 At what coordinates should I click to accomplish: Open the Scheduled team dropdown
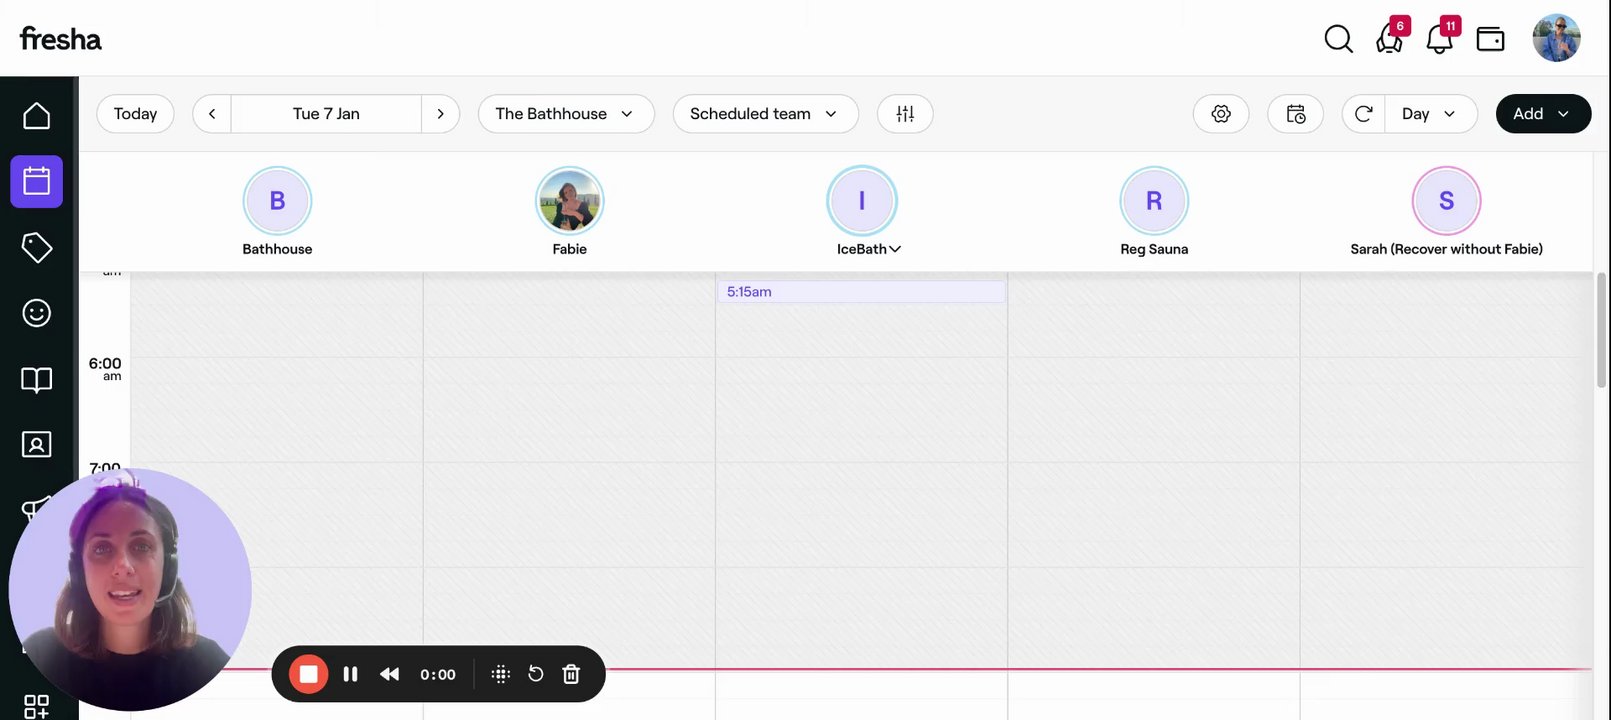click(x=765, y=114)
